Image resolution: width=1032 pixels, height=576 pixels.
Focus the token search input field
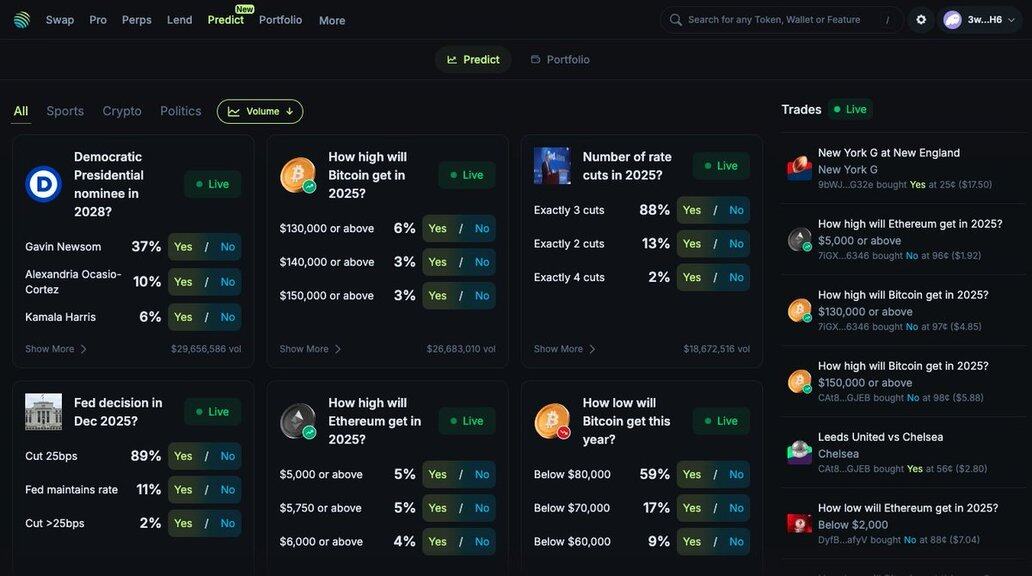780,20
